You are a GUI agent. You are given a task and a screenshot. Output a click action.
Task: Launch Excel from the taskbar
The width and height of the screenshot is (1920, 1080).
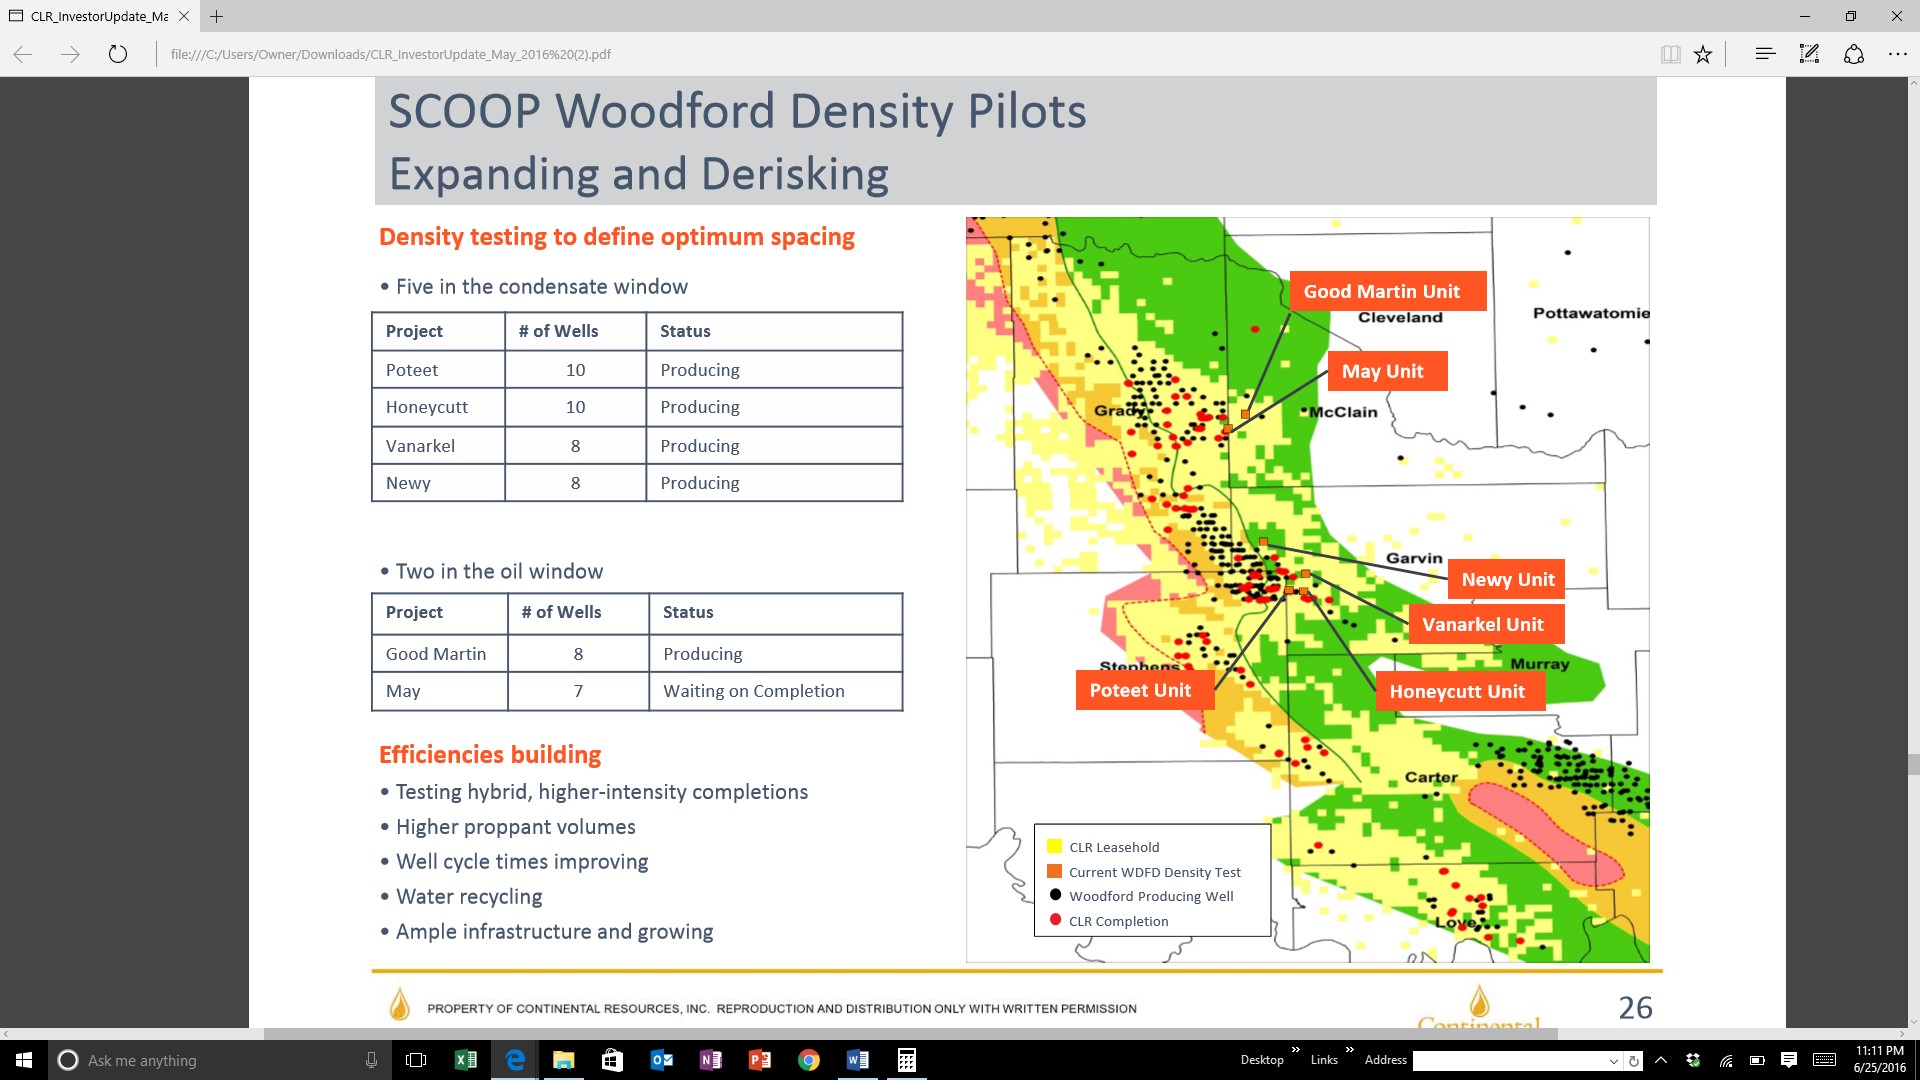[466, 1060]
